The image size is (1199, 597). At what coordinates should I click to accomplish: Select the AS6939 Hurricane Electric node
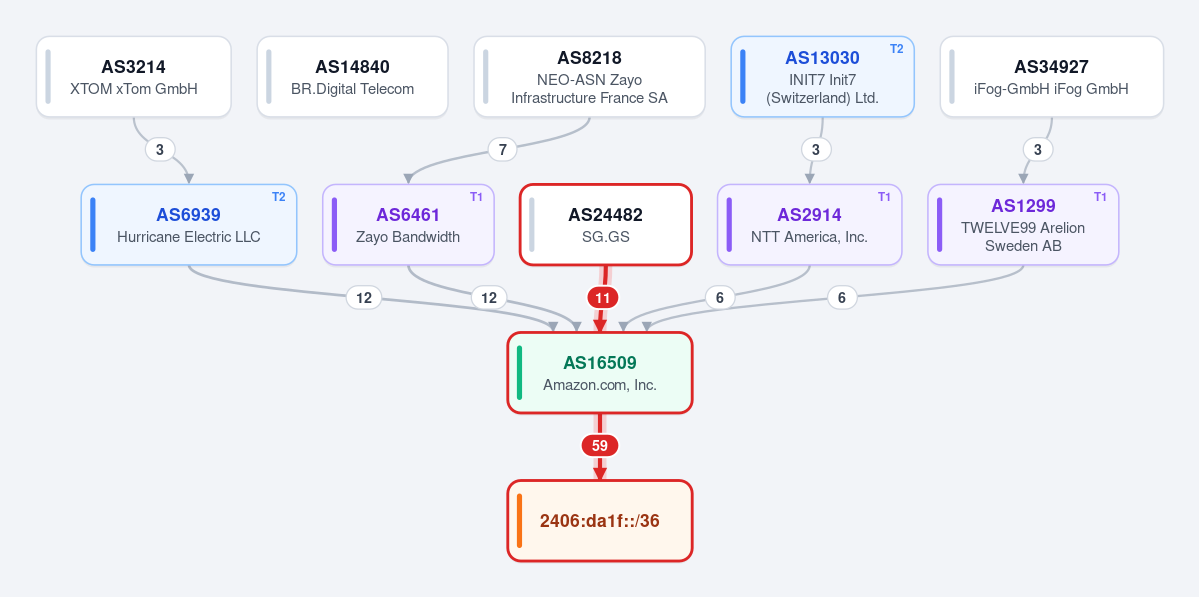189,225
